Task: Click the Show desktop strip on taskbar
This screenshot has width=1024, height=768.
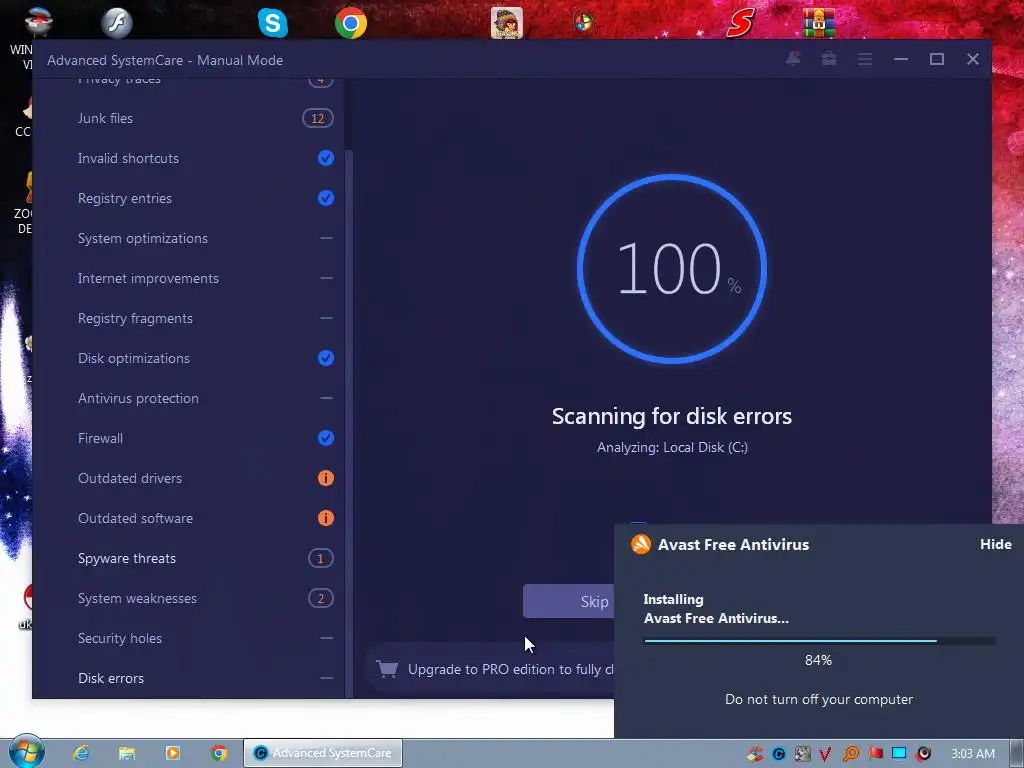Action: click(1017, 753)
